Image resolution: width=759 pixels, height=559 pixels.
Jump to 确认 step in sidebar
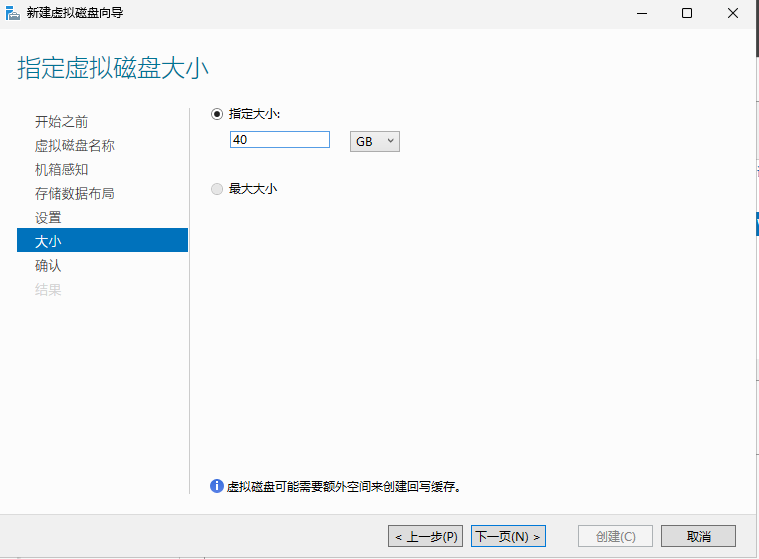48,266
